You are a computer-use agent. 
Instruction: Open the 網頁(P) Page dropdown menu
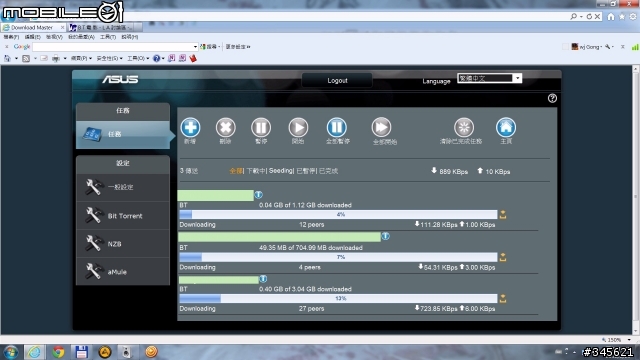tap(81, 58)
